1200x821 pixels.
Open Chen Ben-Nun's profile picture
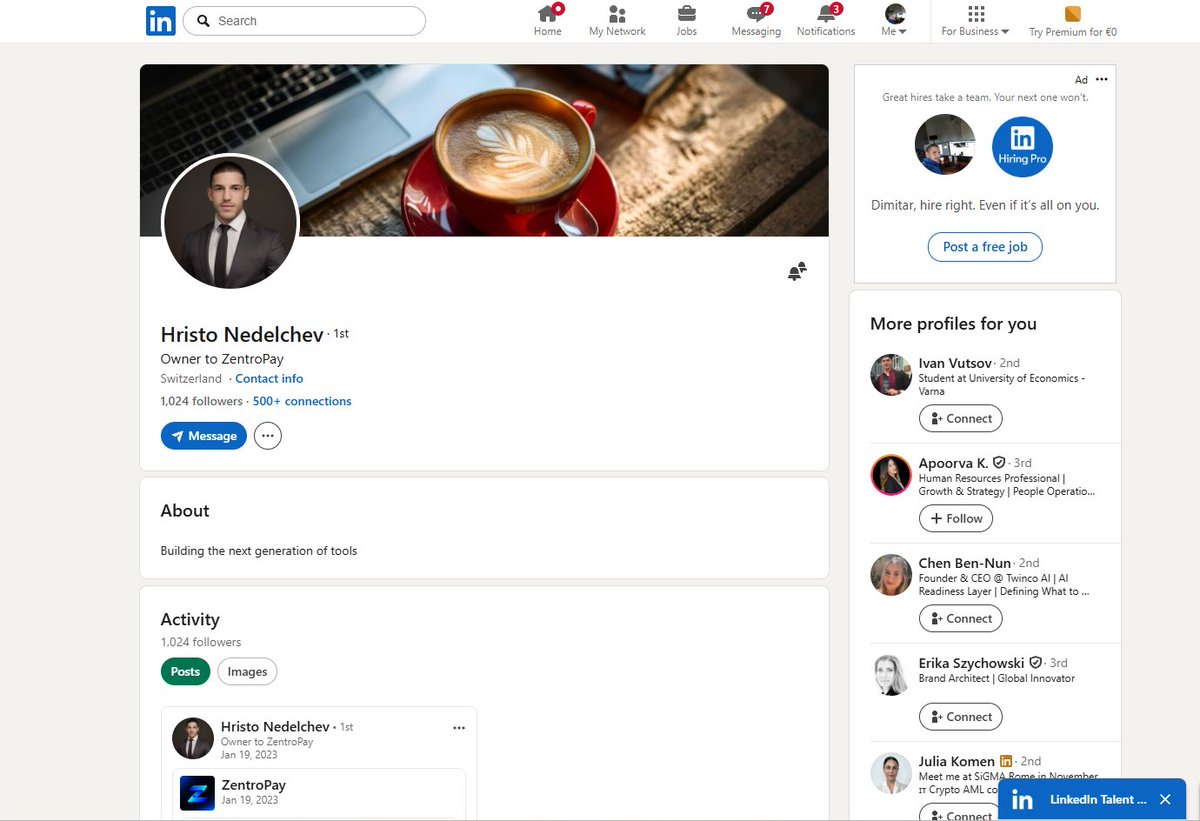tap(891, 575)
